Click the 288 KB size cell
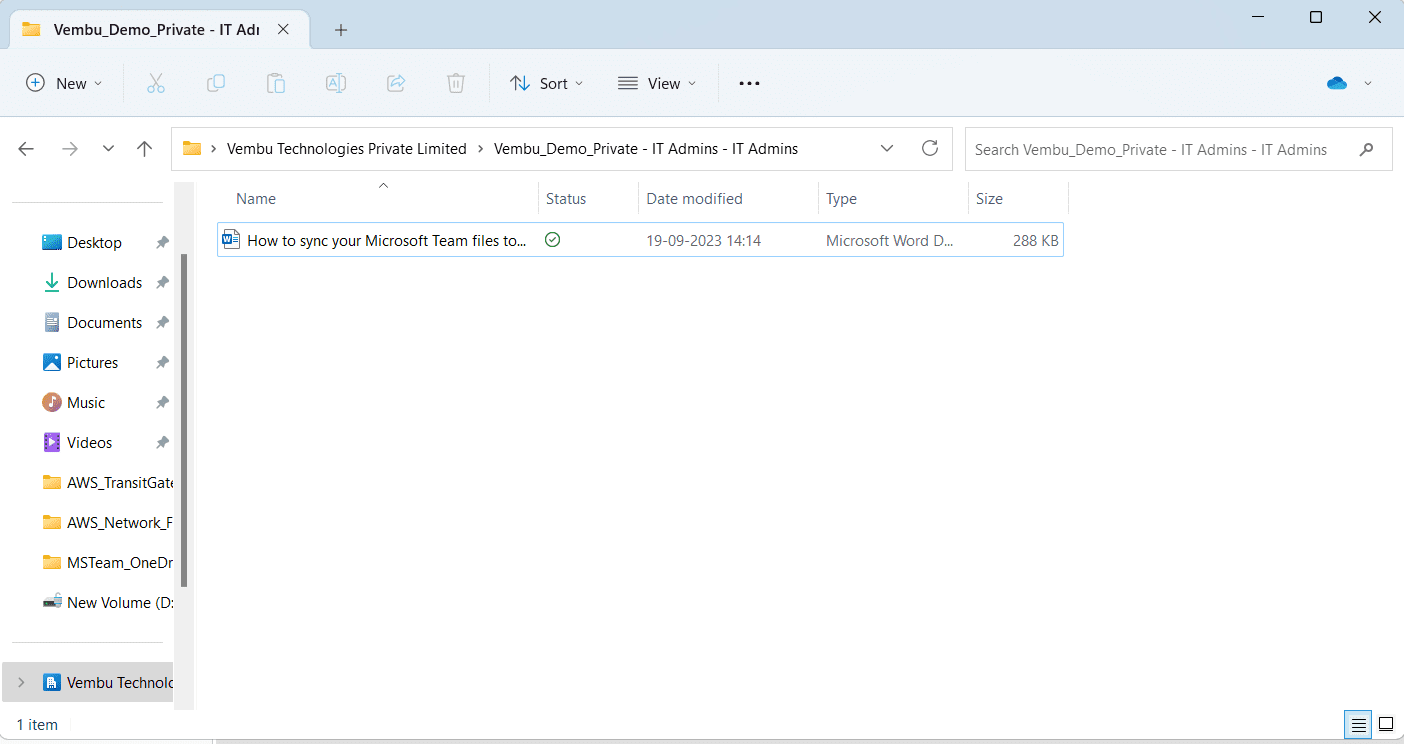Image resolution: width=1404 pixels, height=744 pixels. [1035, 241]
